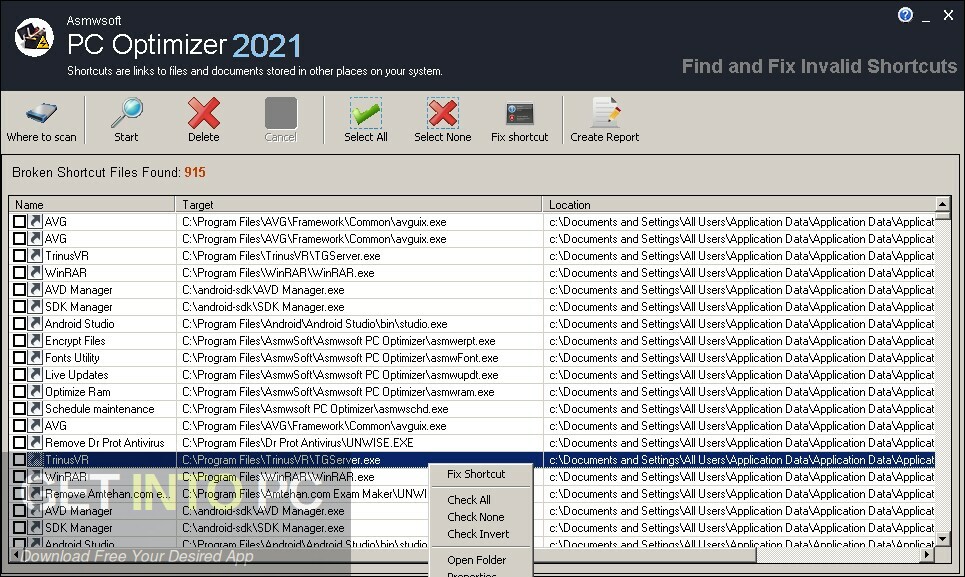Select target path ending UNWISE.EXE for Dr Prot
This screenshot has width=965, height=577.
click(x=298, y=443)
